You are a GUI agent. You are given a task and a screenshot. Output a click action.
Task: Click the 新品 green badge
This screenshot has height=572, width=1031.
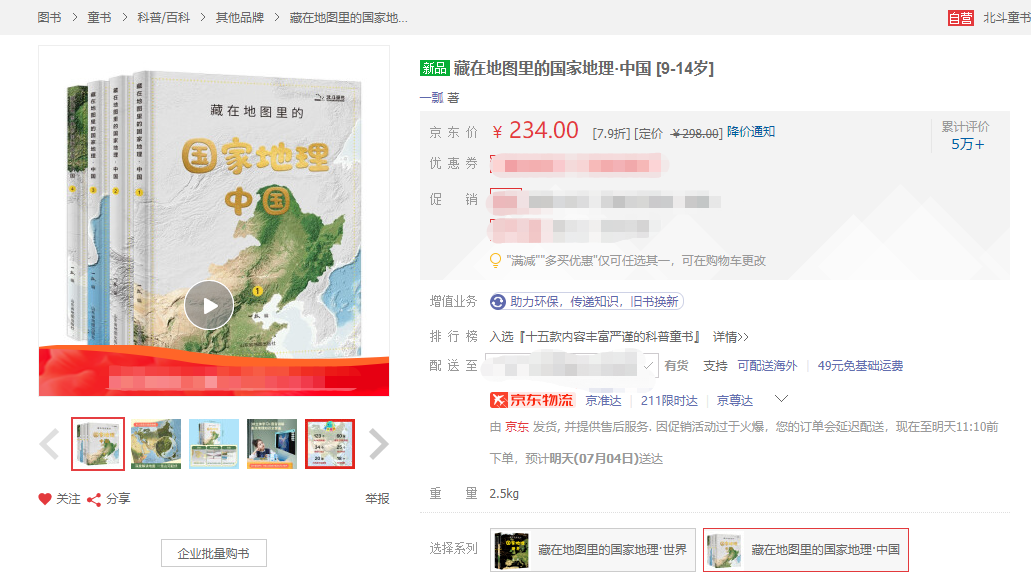tap(434, 68)
